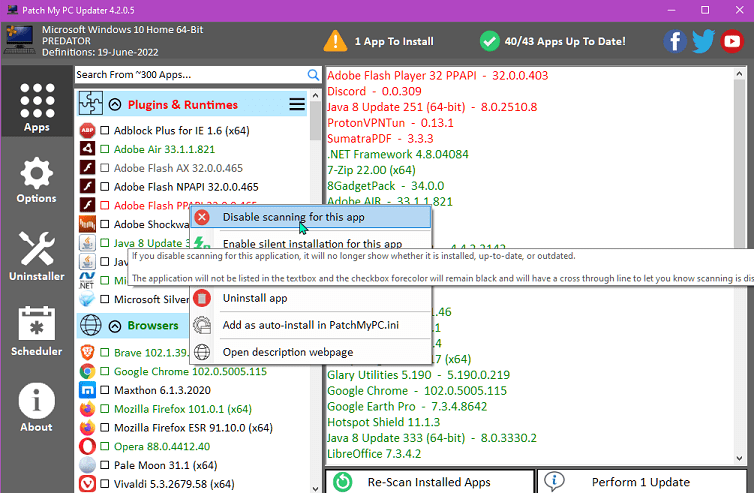Select Add as auto-install in PatchMyPC.ini
This screenshot has height=493, width=754.
(311, 325)
